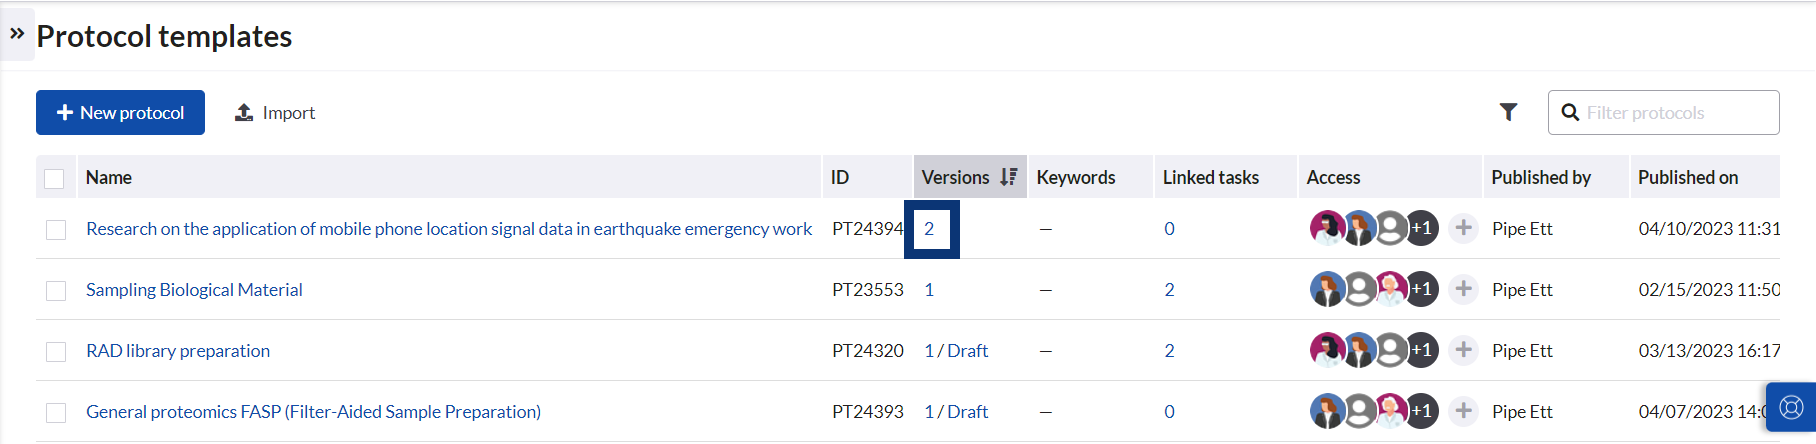This screenshot has width=1816, height=444.
Task: Toggle the select all protocols checkbox
Action: [55, 178]
